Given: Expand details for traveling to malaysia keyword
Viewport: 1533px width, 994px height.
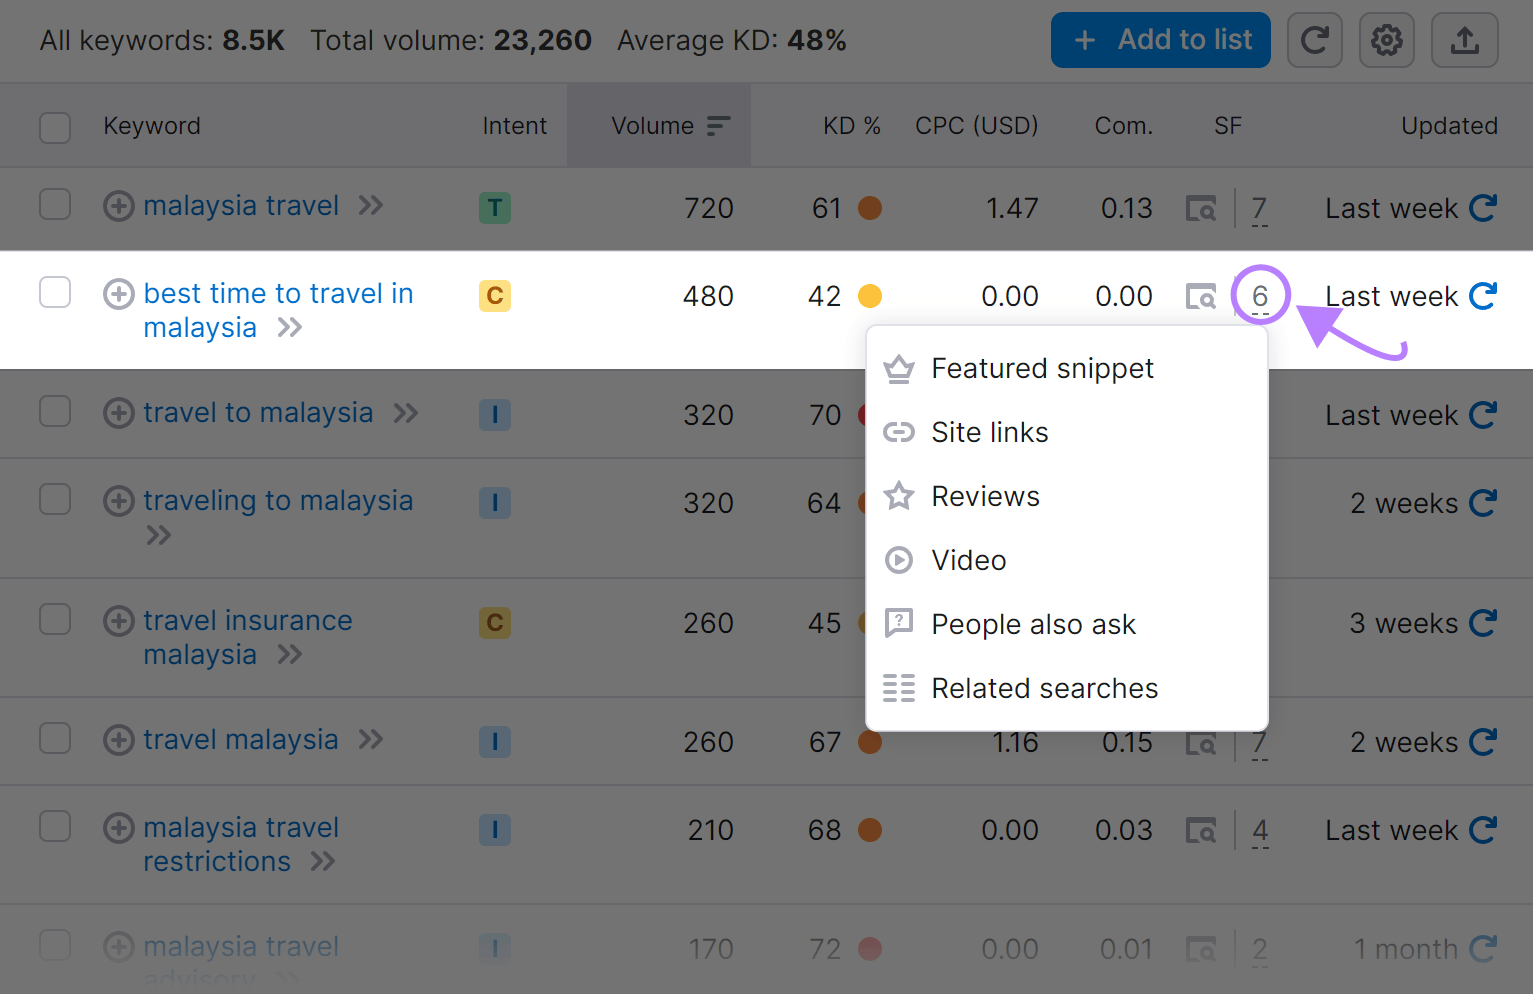Looking at the screenshot, I should (x=158, y=535).
